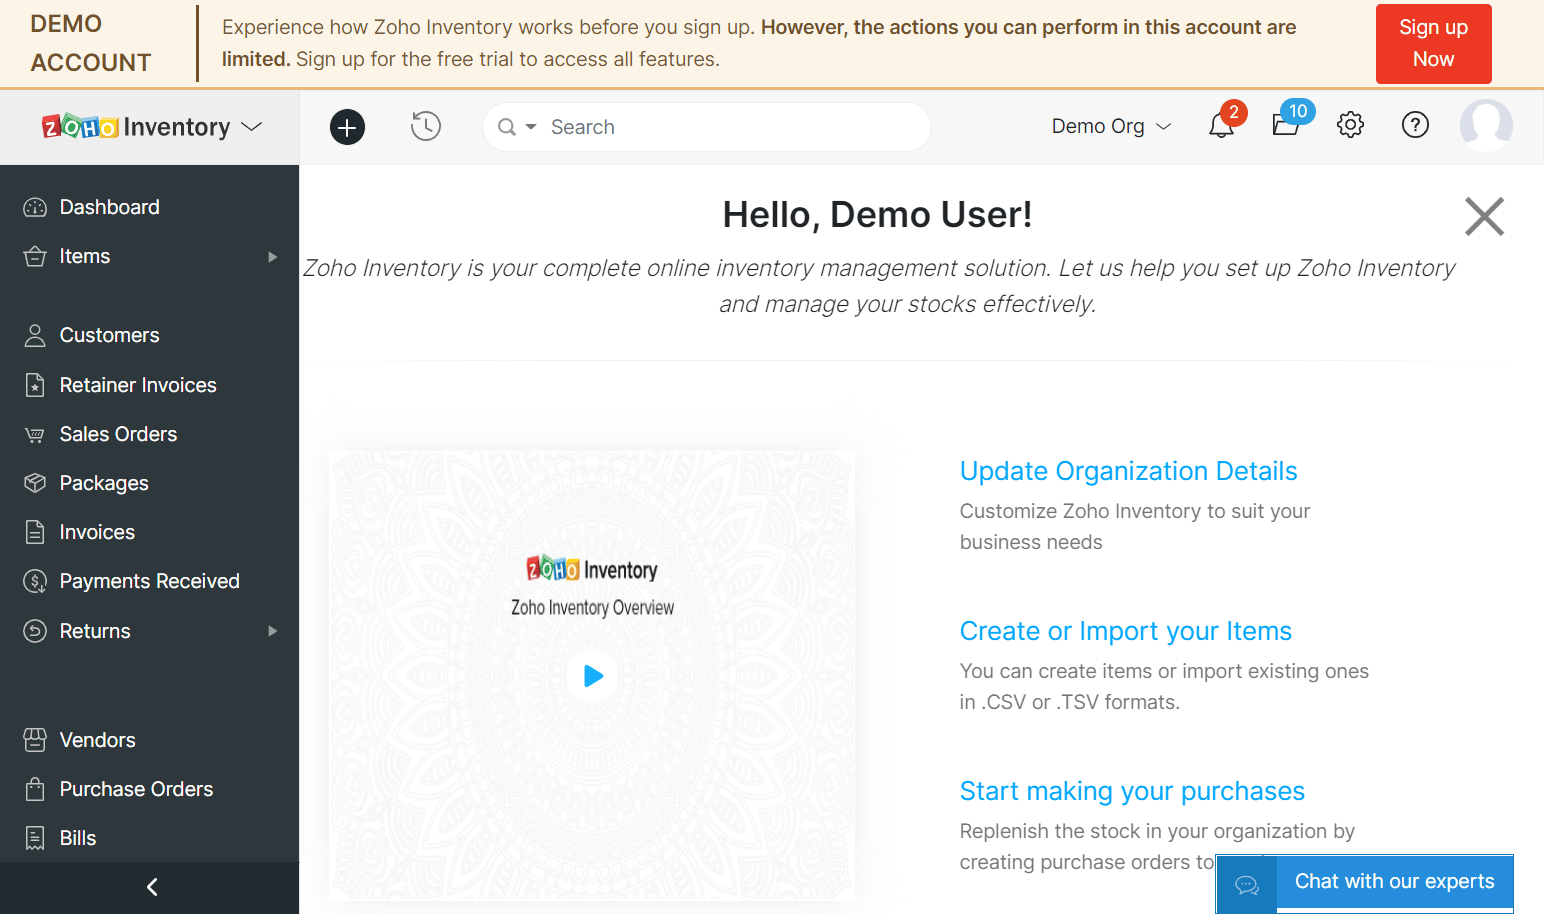
Task: Click the Bills receipt icon
Action: coord(35,838)
